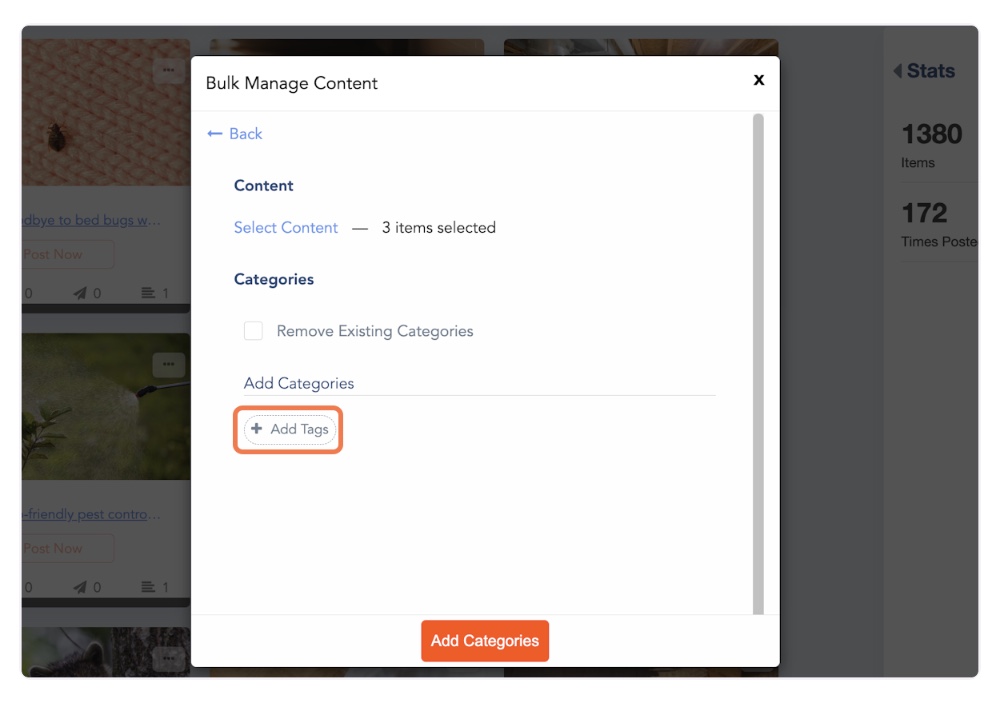Close the Bulk Manage Content dialog
This screenshot has height=708, width=1002.
point(759,80)
